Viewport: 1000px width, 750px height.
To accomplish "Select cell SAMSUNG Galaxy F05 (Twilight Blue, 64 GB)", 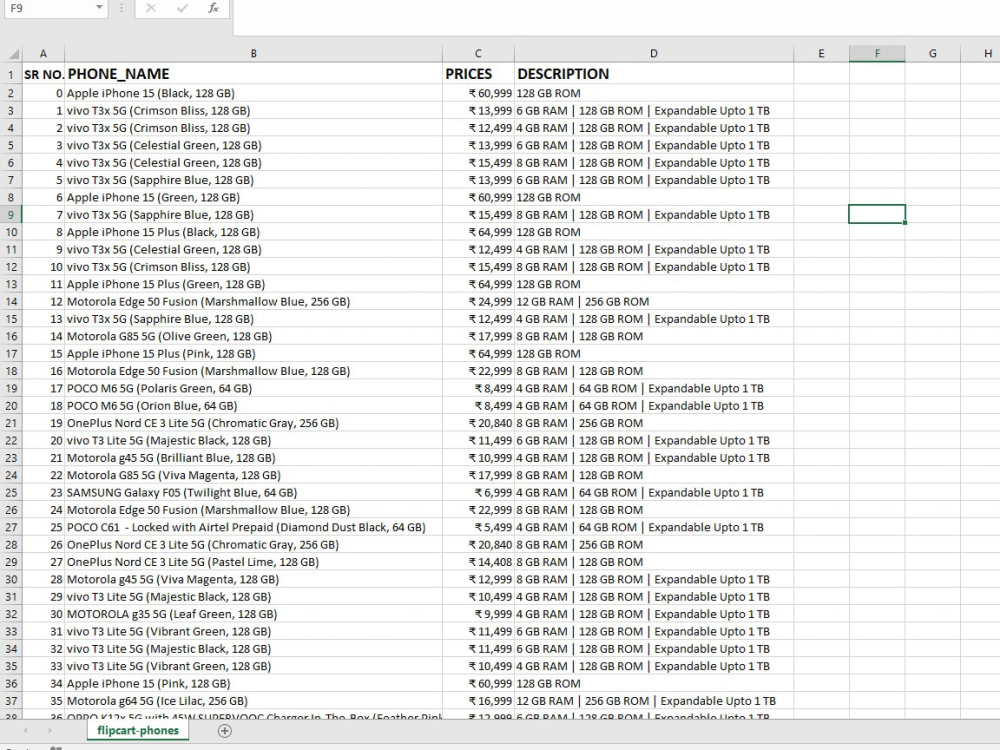I will pos(253,492).
